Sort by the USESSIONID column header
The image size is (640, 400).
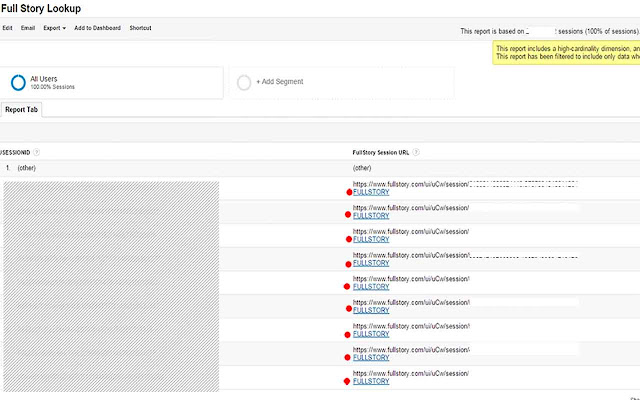click(15, 153)
